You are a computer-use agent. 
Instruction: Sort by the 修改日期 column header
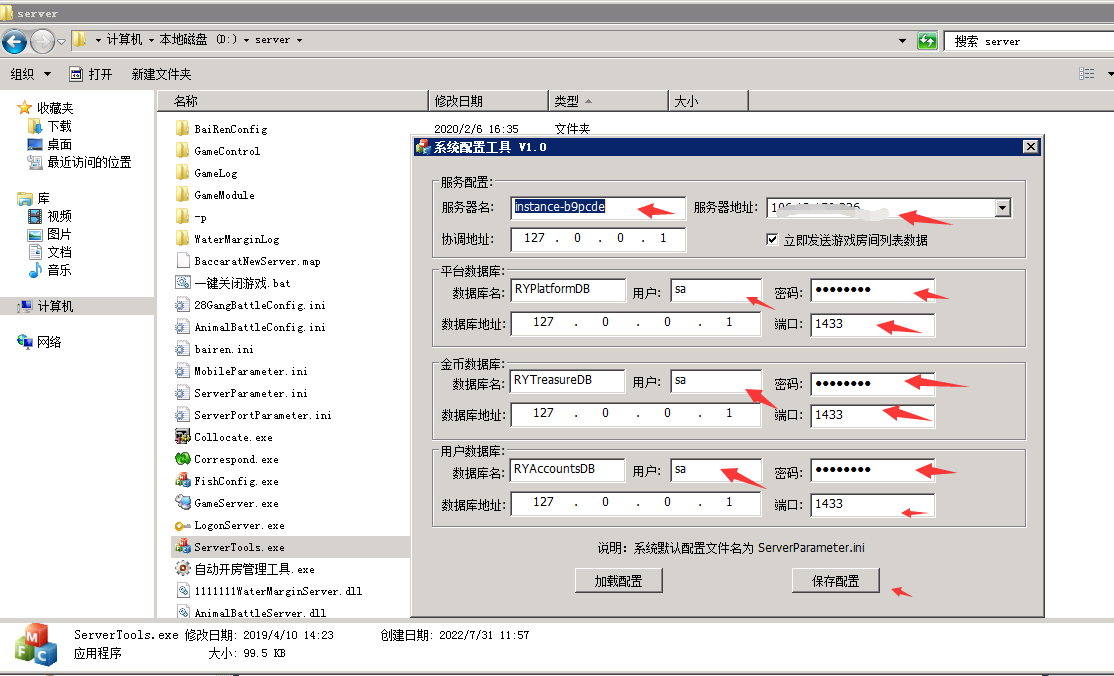489,101
